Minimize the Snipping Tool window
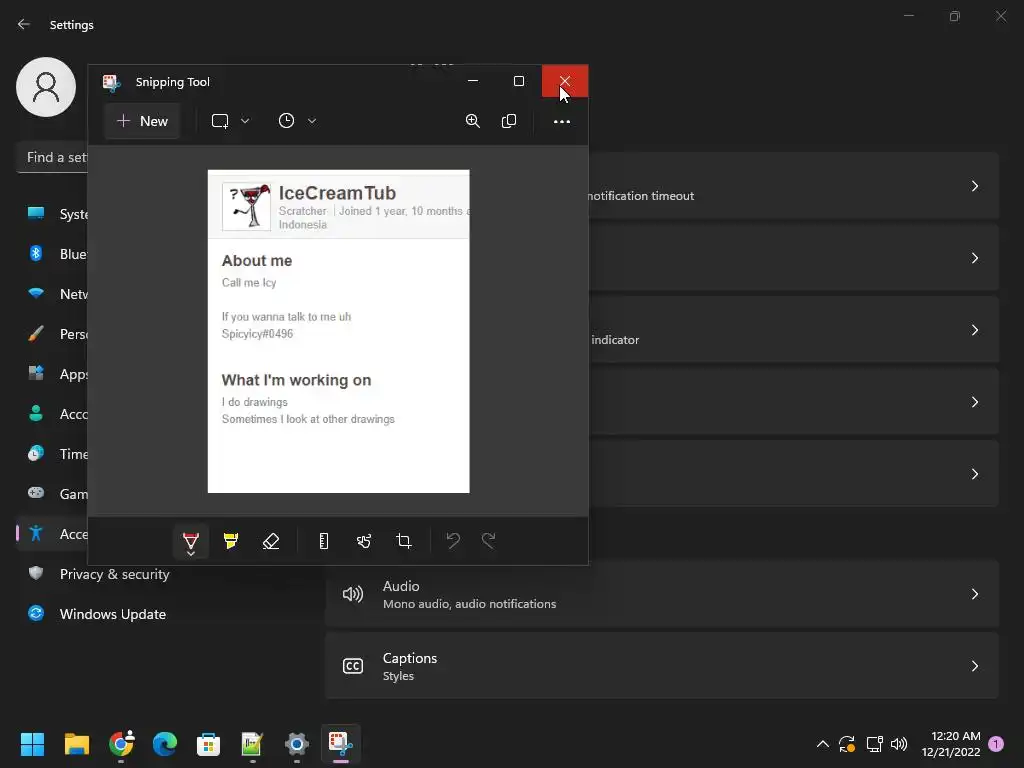Viewport: 1024px width, 768px height. coord(473,81)
